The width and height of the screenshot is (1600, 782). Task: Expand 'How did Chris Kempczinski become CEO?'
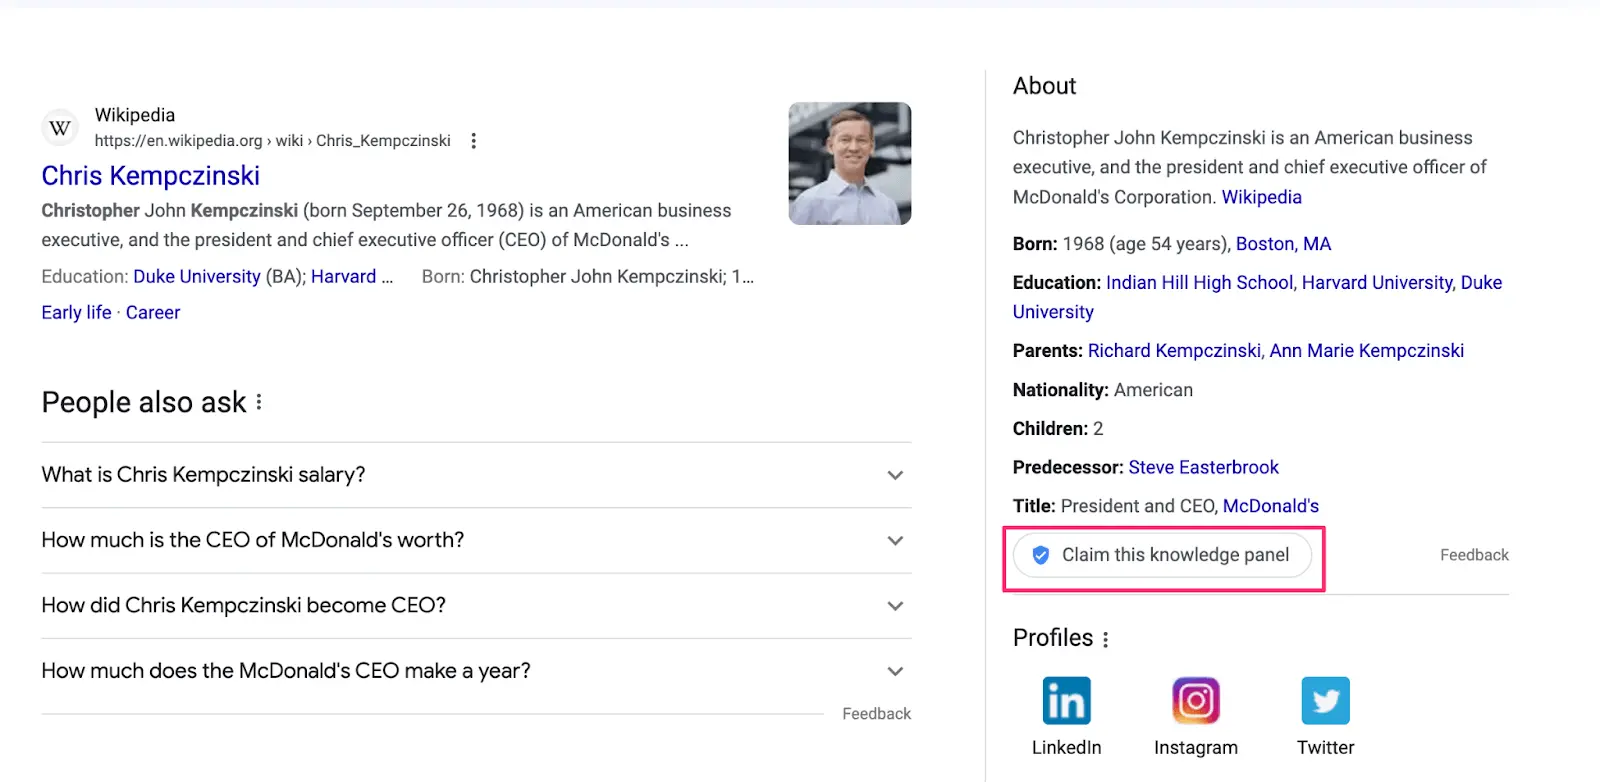tap(476, 606)
